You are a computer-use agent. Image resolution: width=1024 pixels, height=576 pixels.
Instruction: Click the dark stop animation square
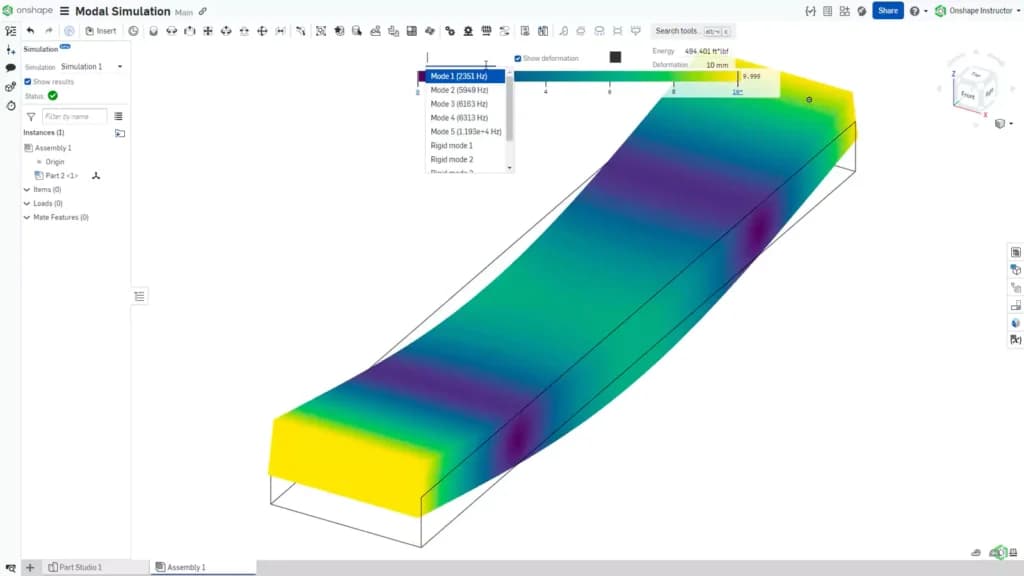pos(615,57)
